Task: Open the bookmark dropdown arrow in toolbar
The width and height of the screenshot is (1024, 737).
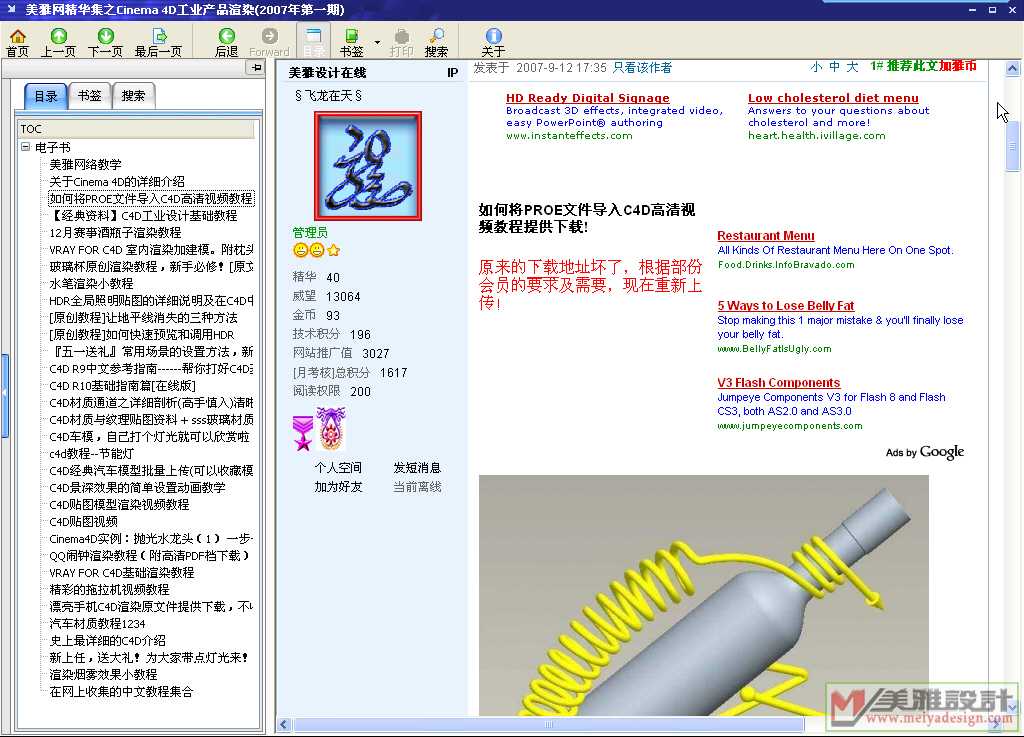Action: [377, 42]
